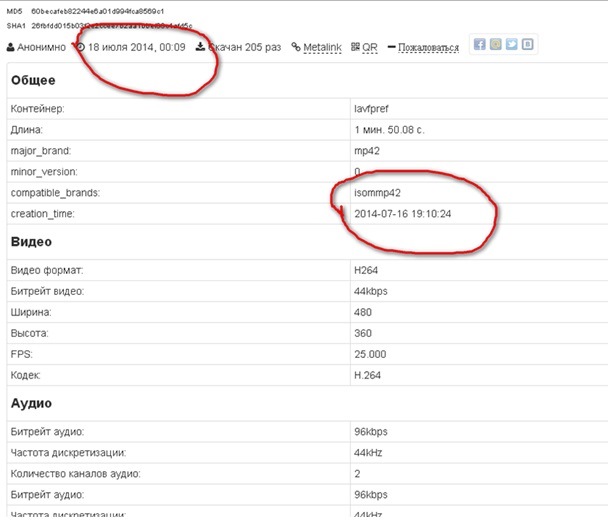
Task: Click the download icon before Скачан
Action: click(200, 47)
